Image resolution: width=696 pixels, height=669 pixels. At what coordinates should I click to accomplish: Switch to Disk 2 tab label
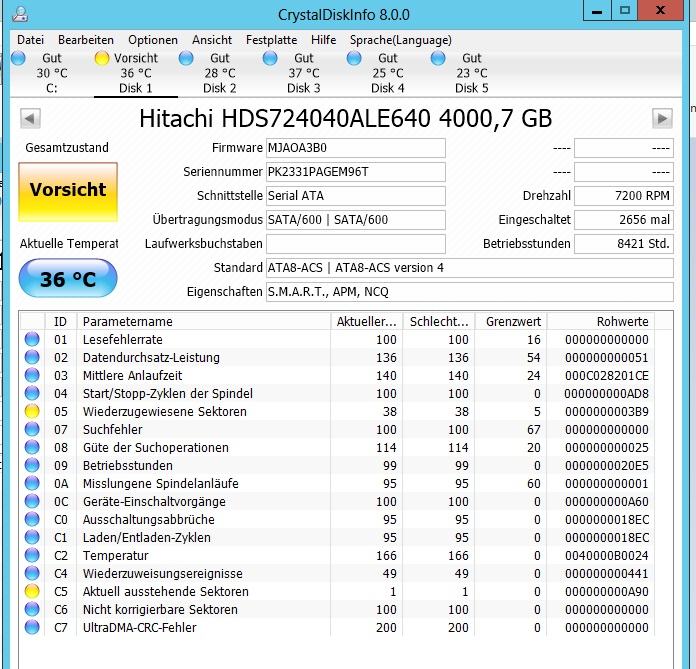coord(219,88)
